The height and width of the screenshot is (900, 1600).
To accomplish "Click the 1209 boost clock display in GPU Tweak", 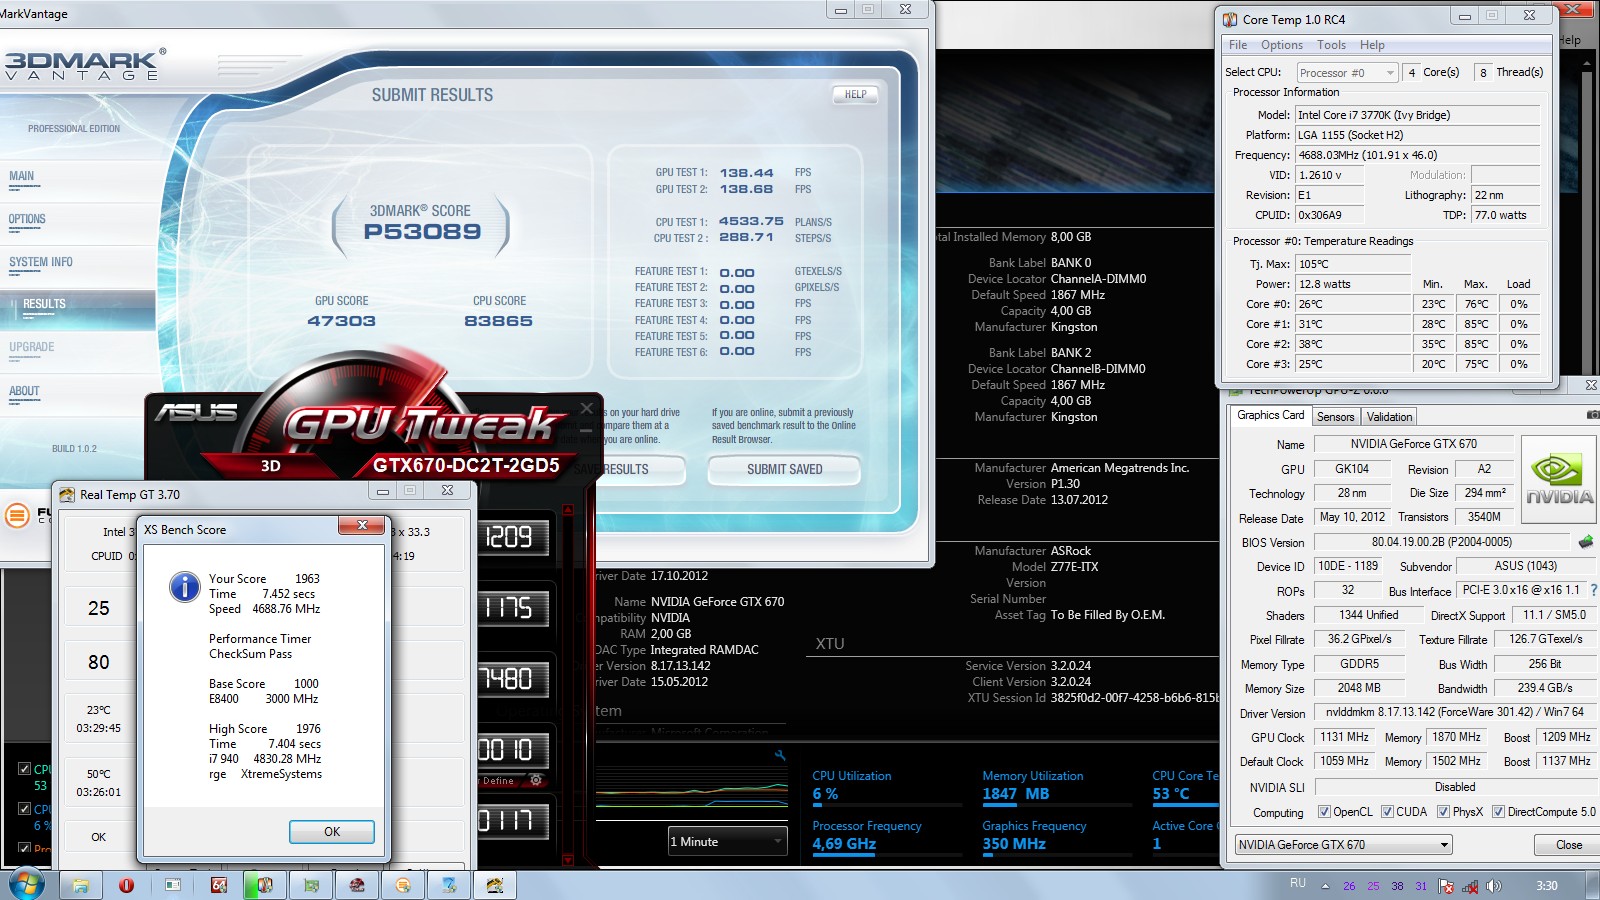I will (512, 538).
